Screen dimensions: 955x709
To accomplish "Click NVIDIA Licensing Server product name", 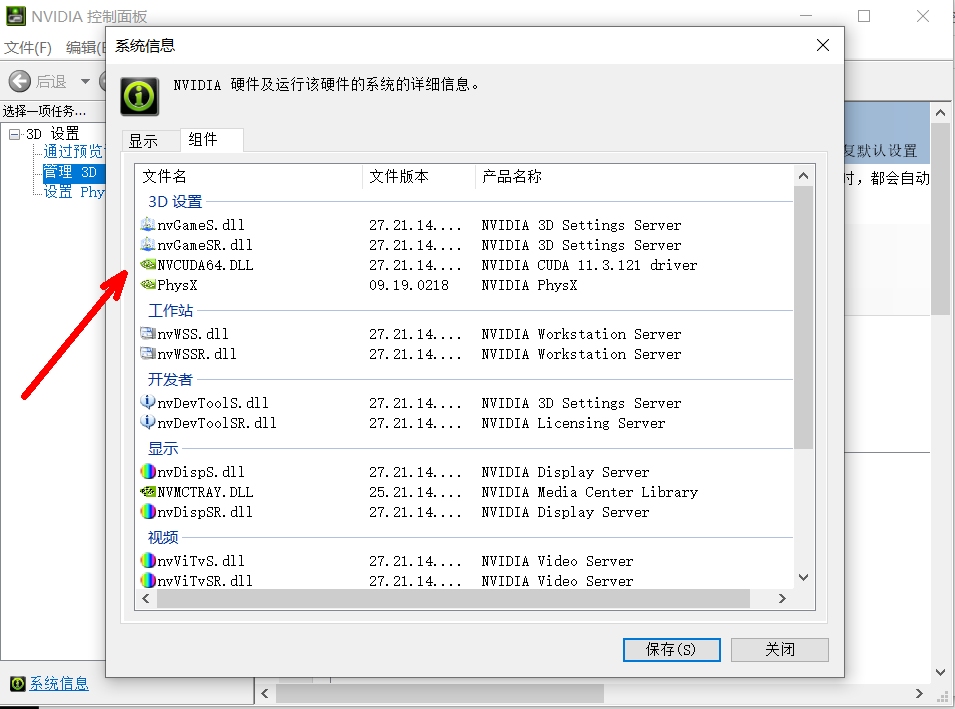I will click(573, 423).
